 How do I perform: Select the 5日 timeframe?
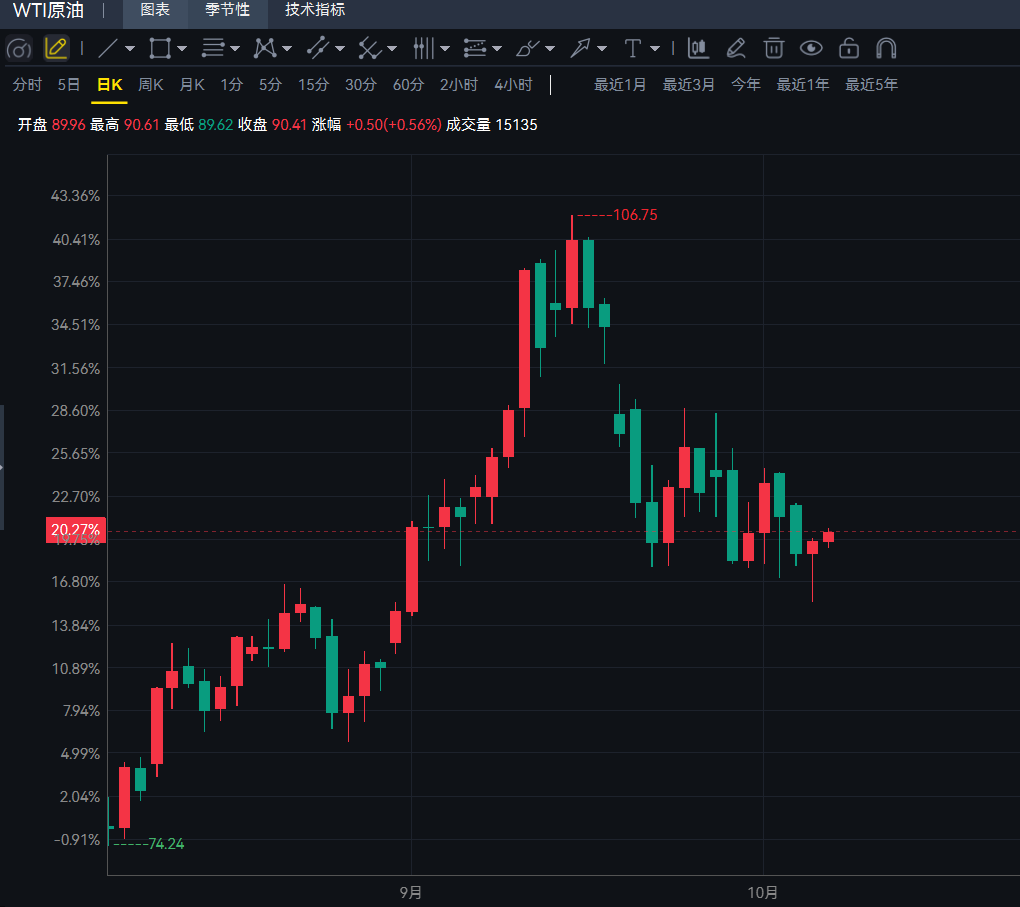coord(69,85)
